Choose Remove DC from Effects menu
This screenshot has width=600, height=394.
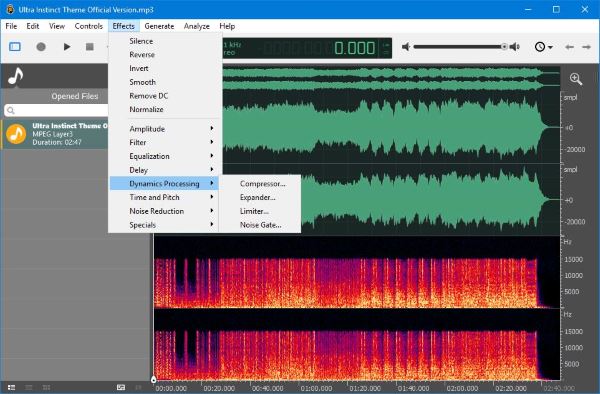click(x=164, y=96)
